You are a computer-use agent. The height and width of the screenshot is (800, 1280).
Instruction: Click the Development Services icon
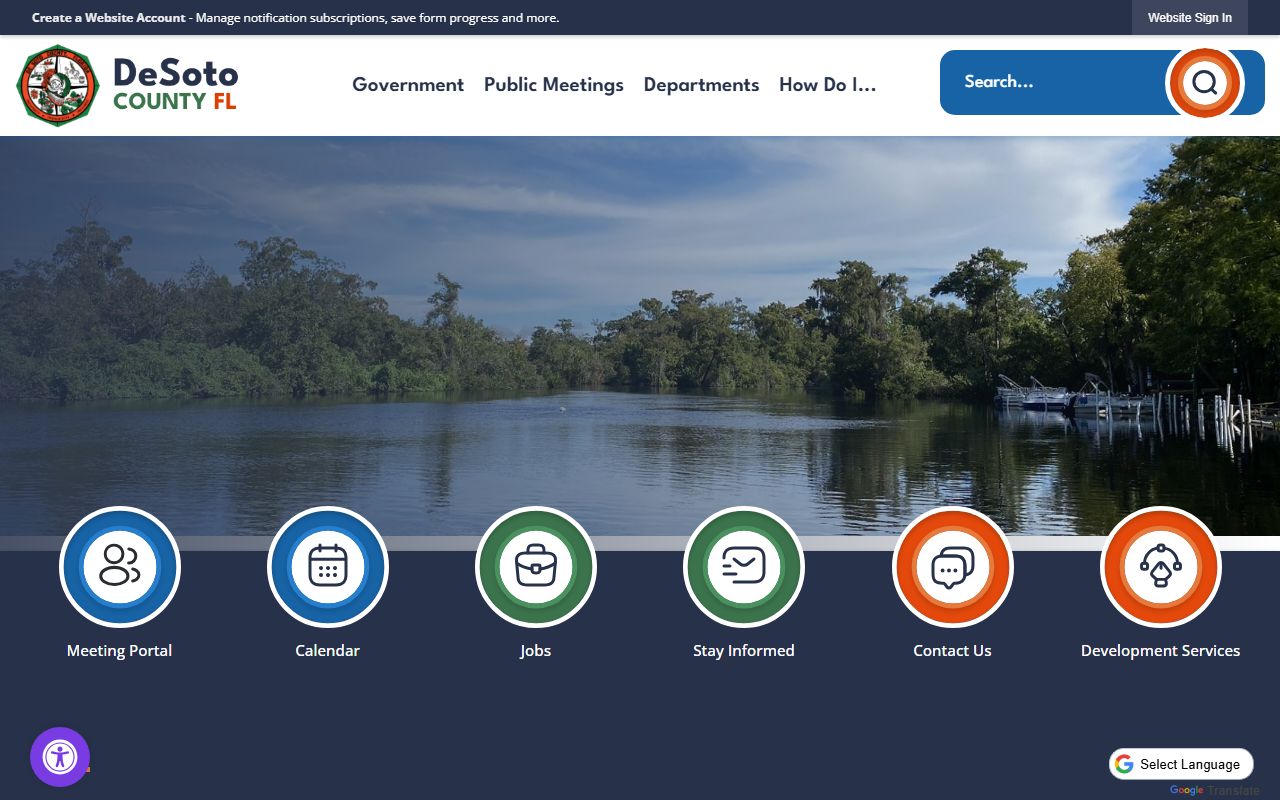coord(1160,566)
